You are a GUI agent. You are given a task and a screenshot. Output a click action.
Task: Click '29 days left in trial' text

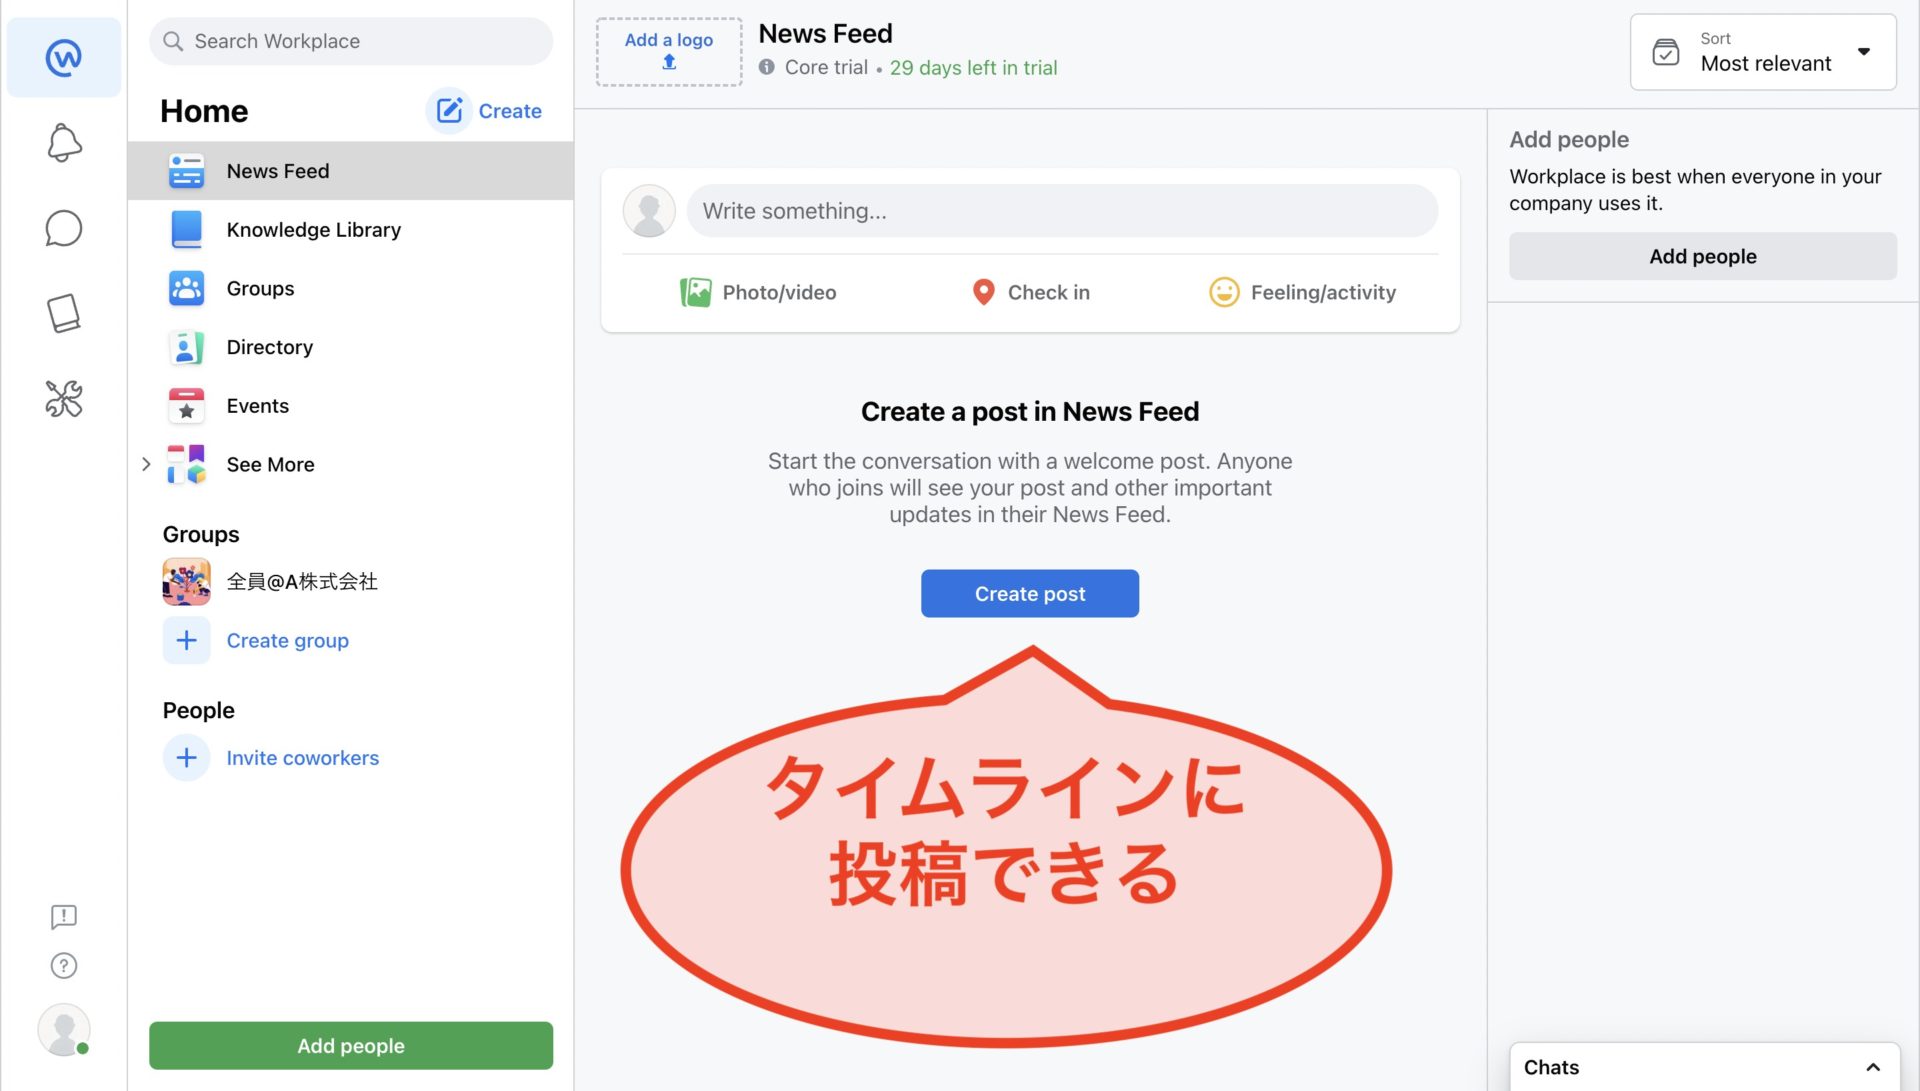click(x=973, y=67)
